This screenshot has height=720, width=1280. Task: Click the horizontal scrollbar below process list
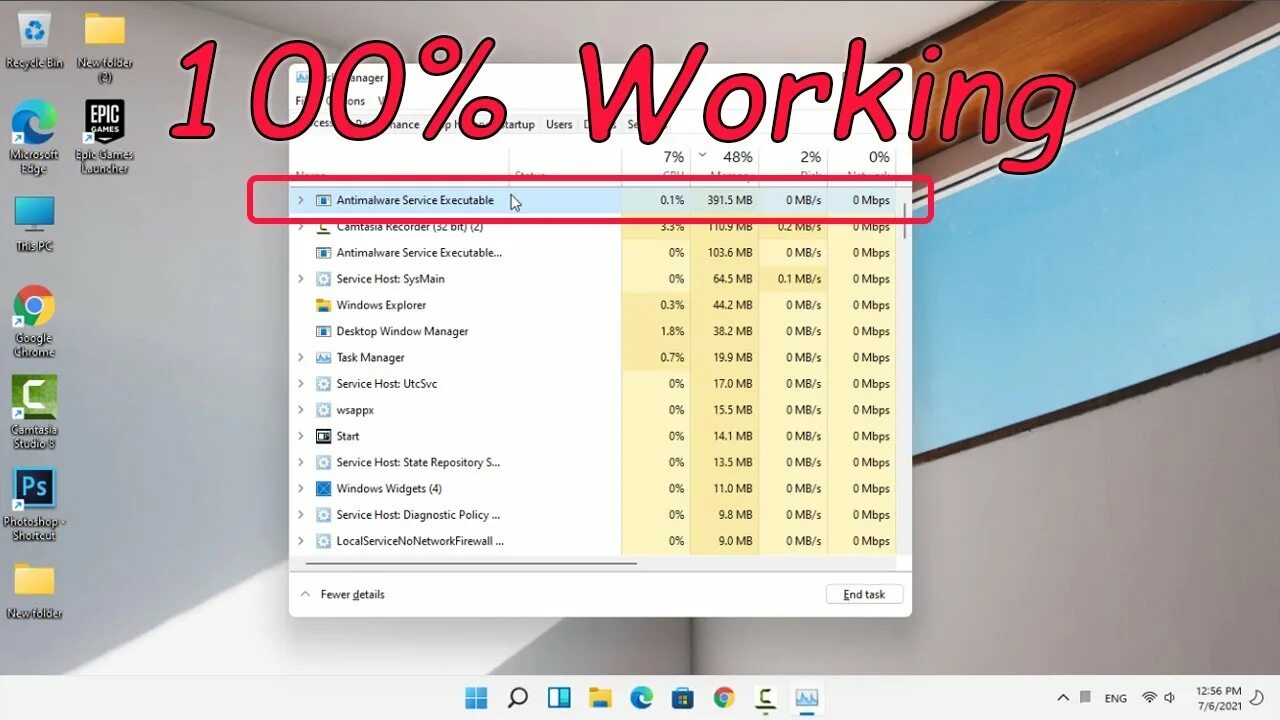(471, 563)
